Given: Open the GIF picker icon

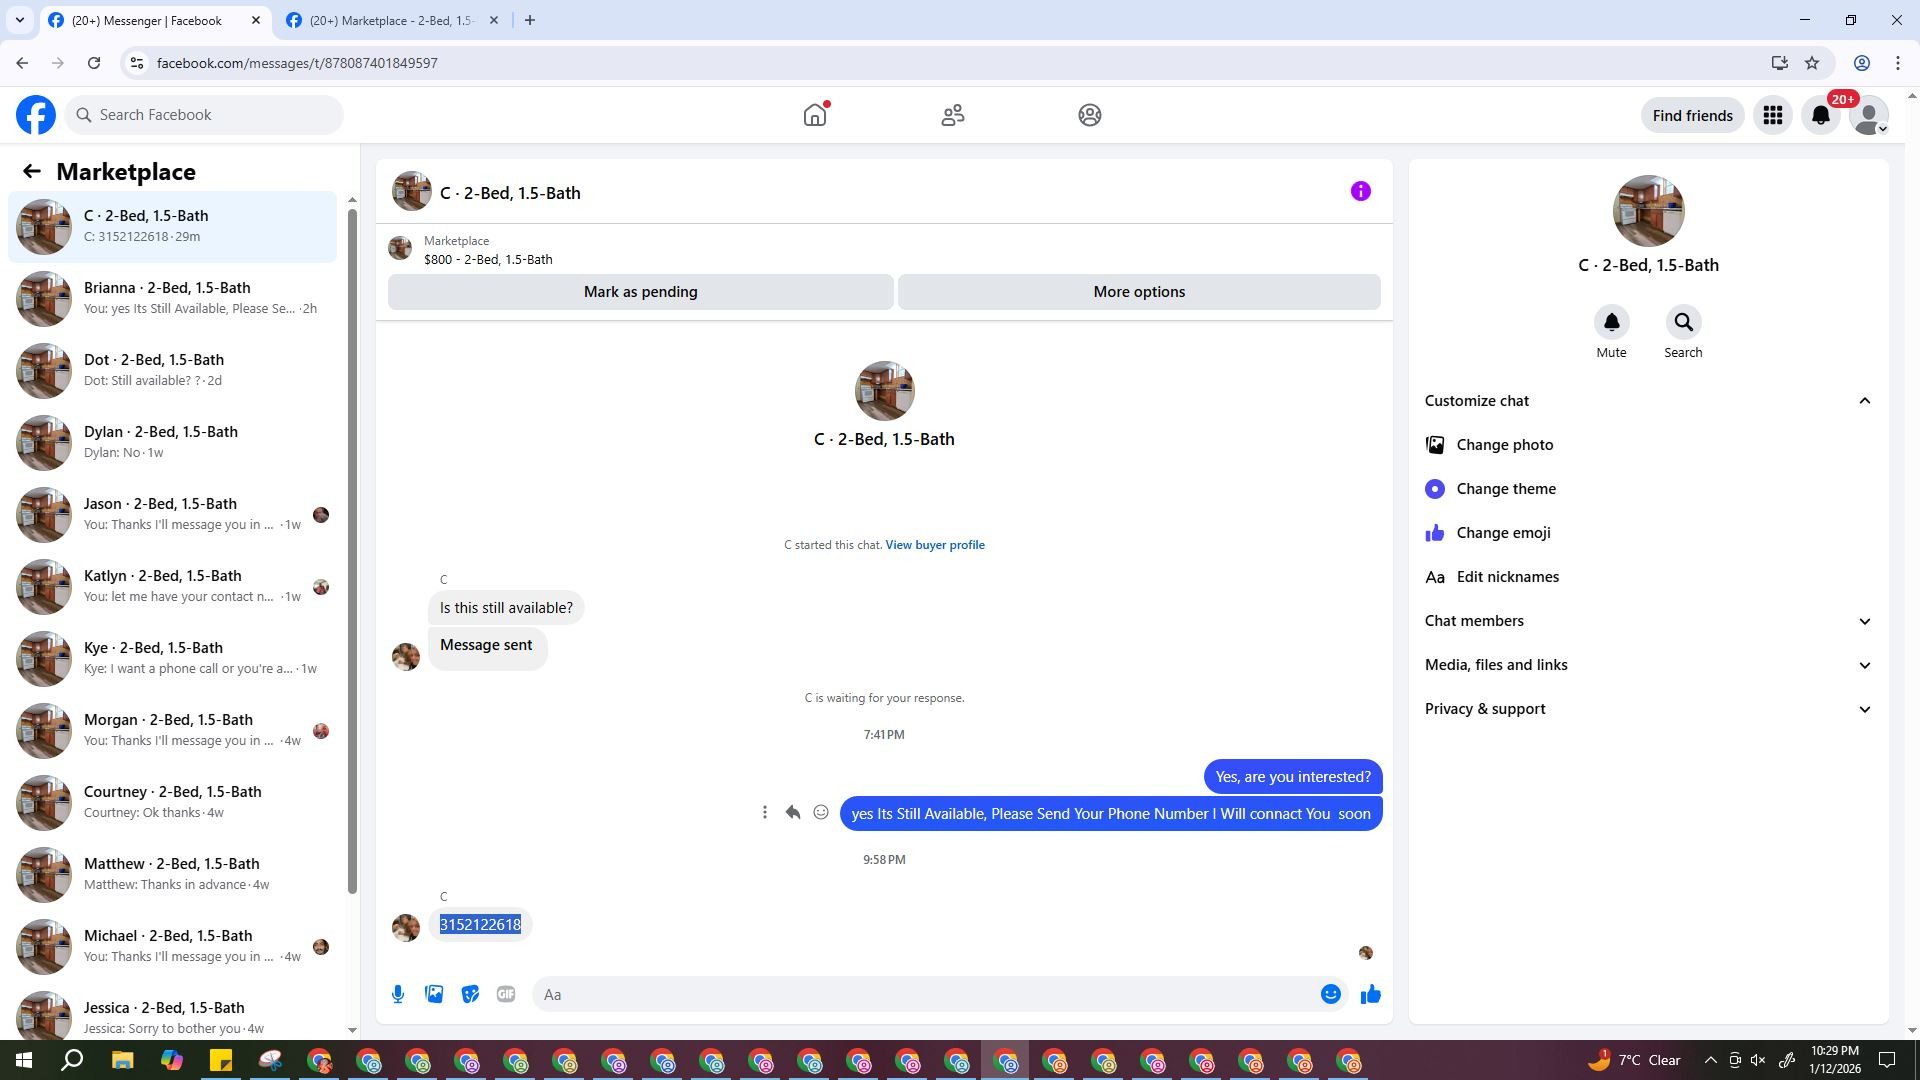Looking at the screenshot, I should 506,994.
